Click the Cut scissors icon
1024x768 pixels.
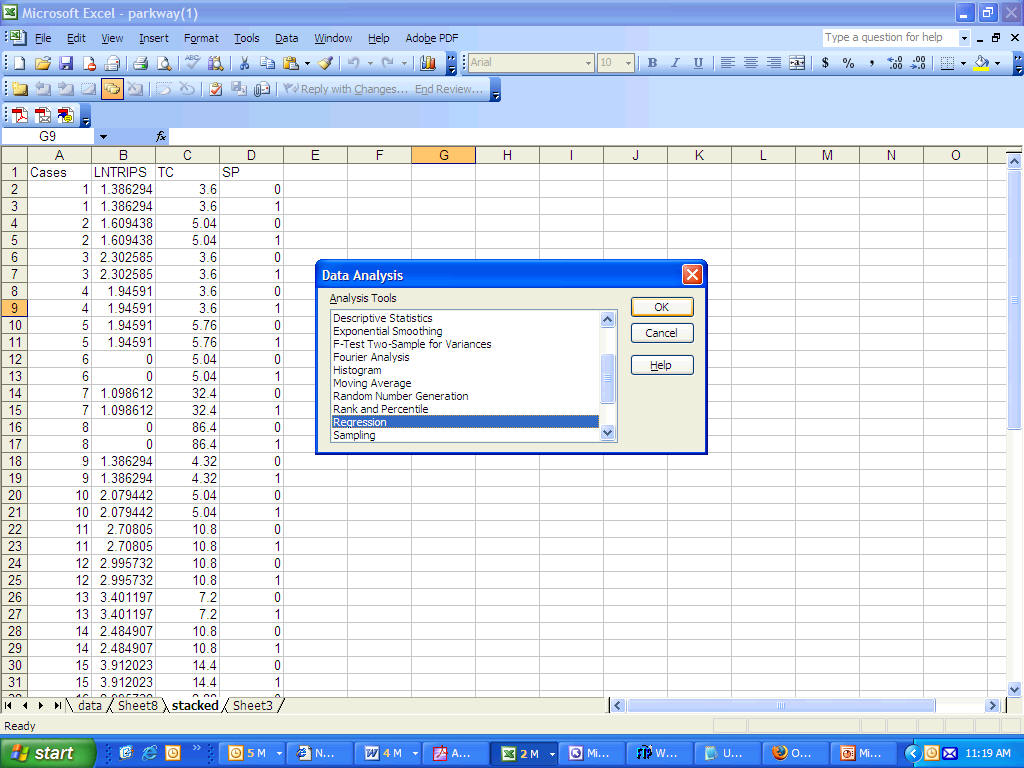(x=244, y=63)
